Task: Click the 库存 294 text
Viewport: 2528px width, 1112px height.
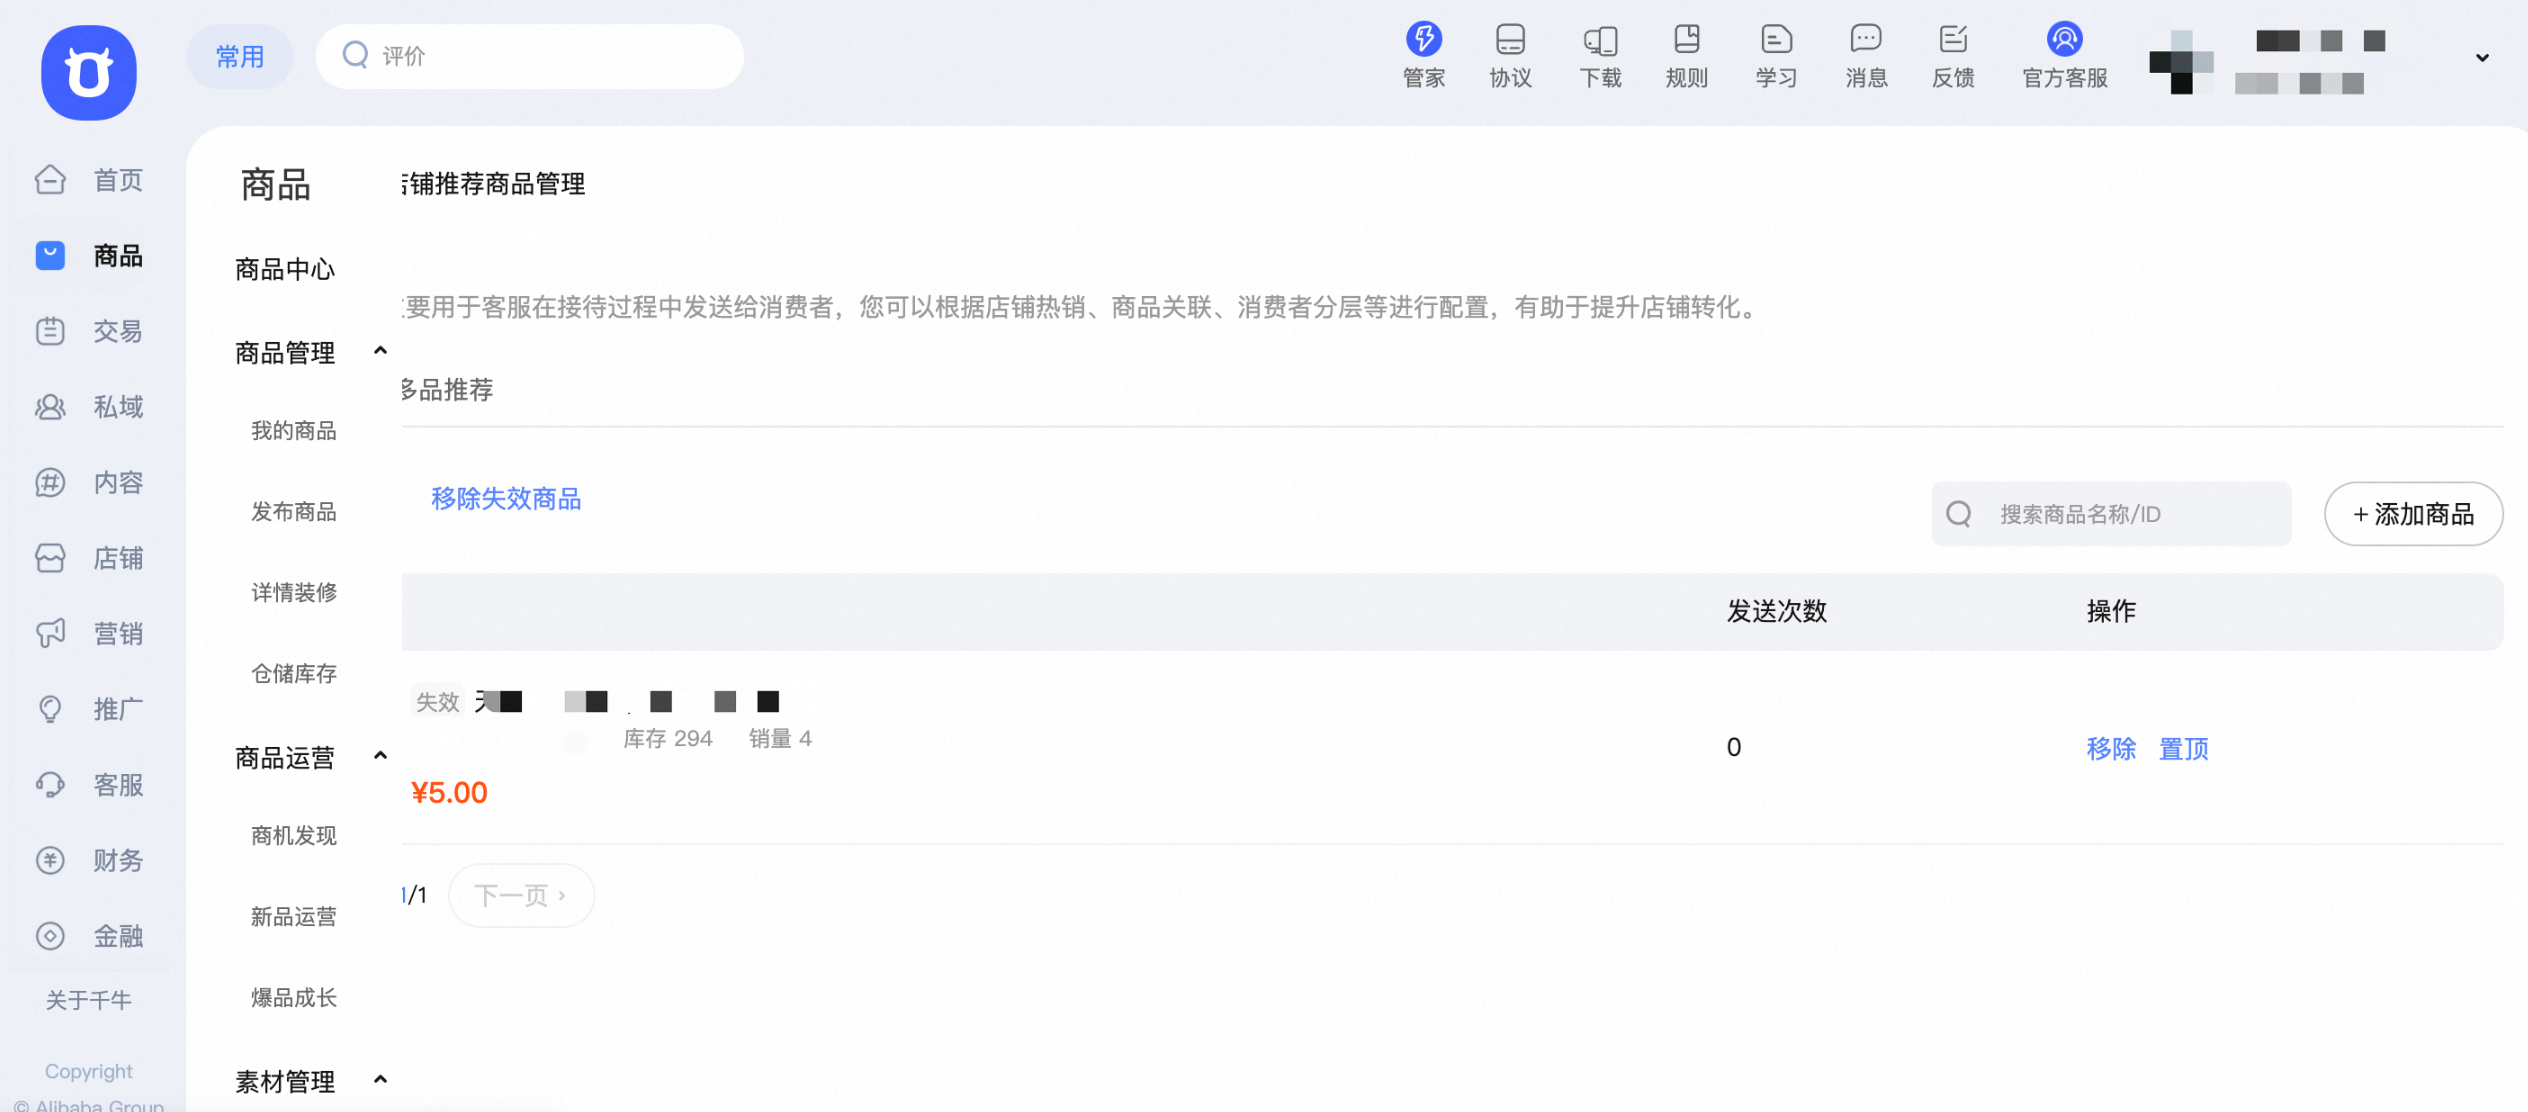Action: coord(668,739)
